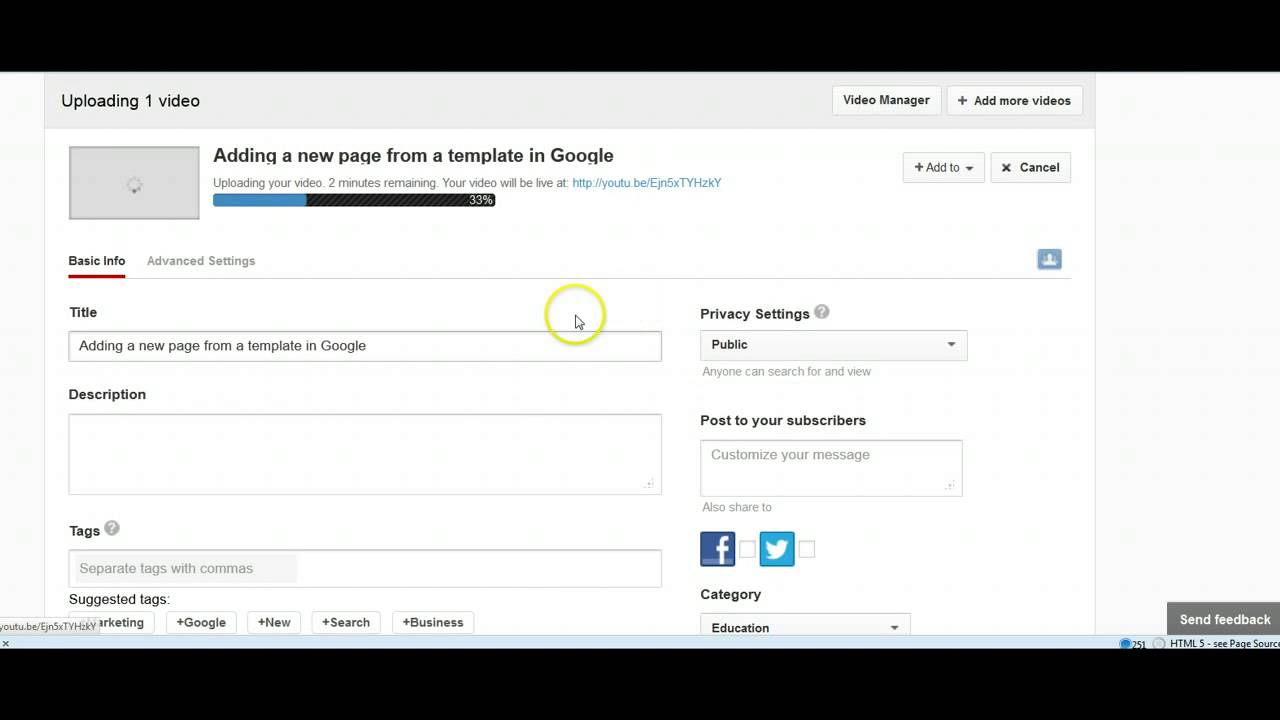Click the Tags input field
Image resolution: width=1280 pixels, height=720 pixels.
point(365,568)
